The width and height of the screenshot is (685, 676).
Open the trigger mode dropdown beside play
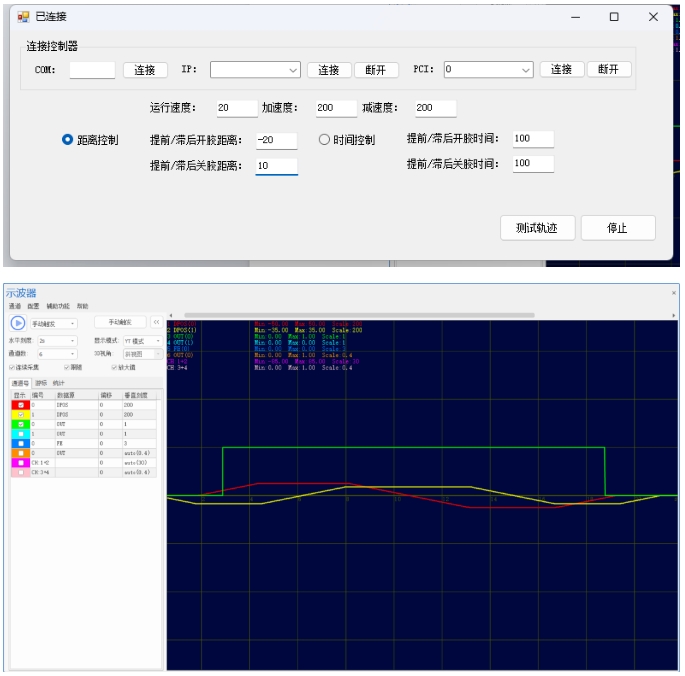[54, 324]
